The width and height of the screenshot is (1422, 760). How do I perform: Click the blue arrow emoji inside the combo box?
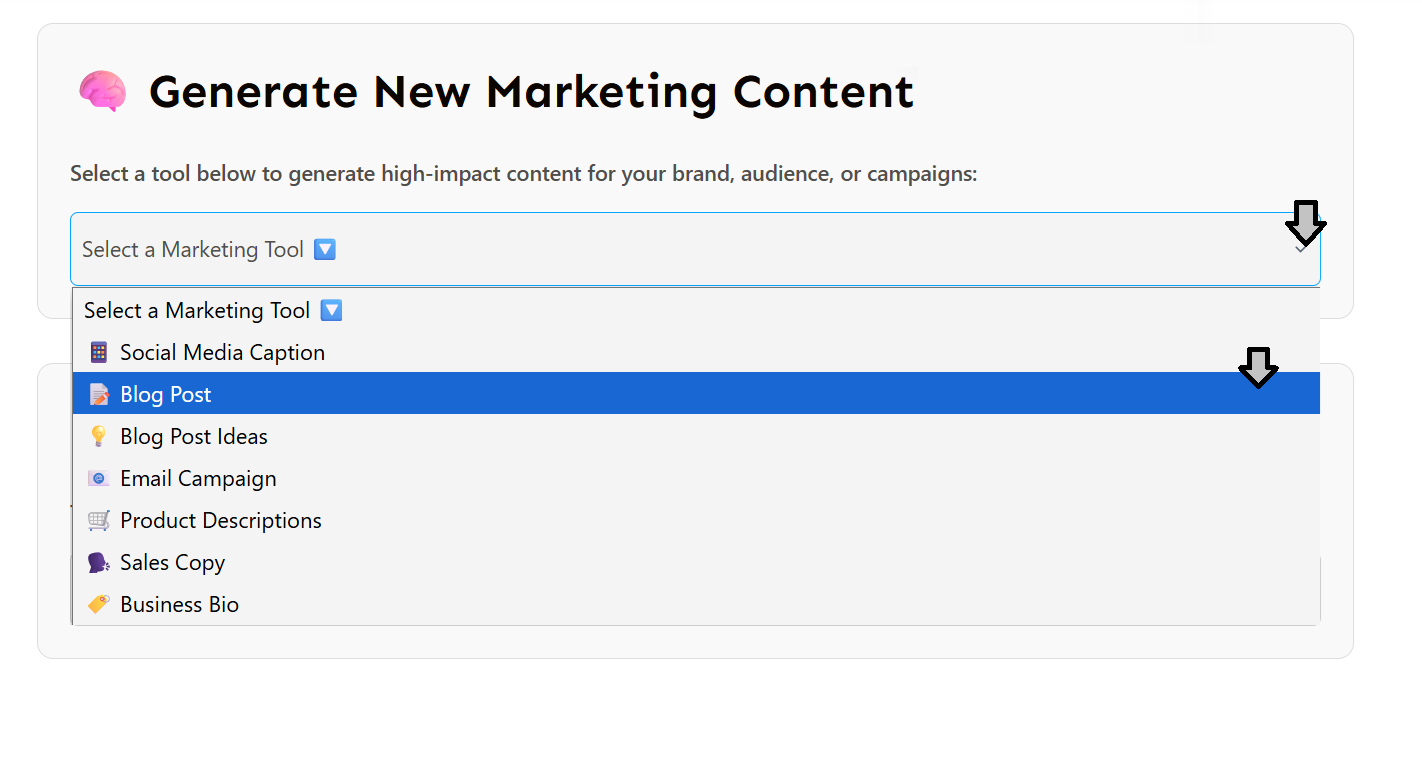[325, 250]
